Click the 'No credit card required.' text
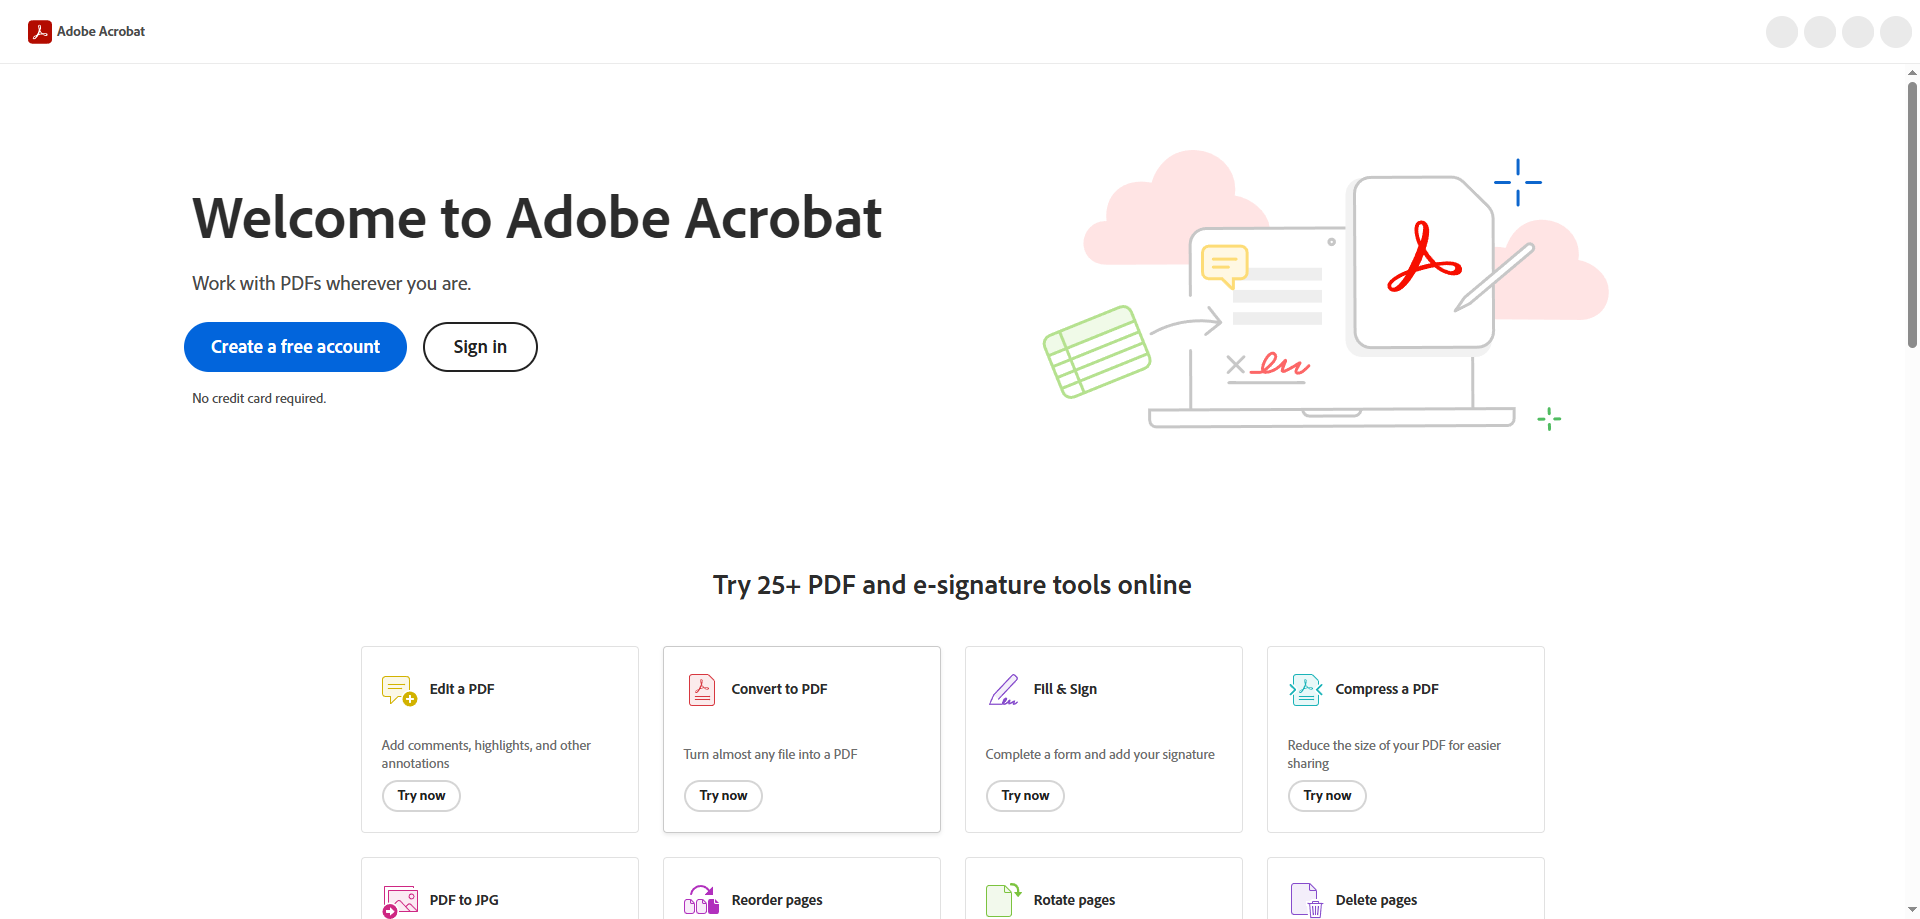The width and height of the screenshot is (1920, 919). (x=259, y=398)
